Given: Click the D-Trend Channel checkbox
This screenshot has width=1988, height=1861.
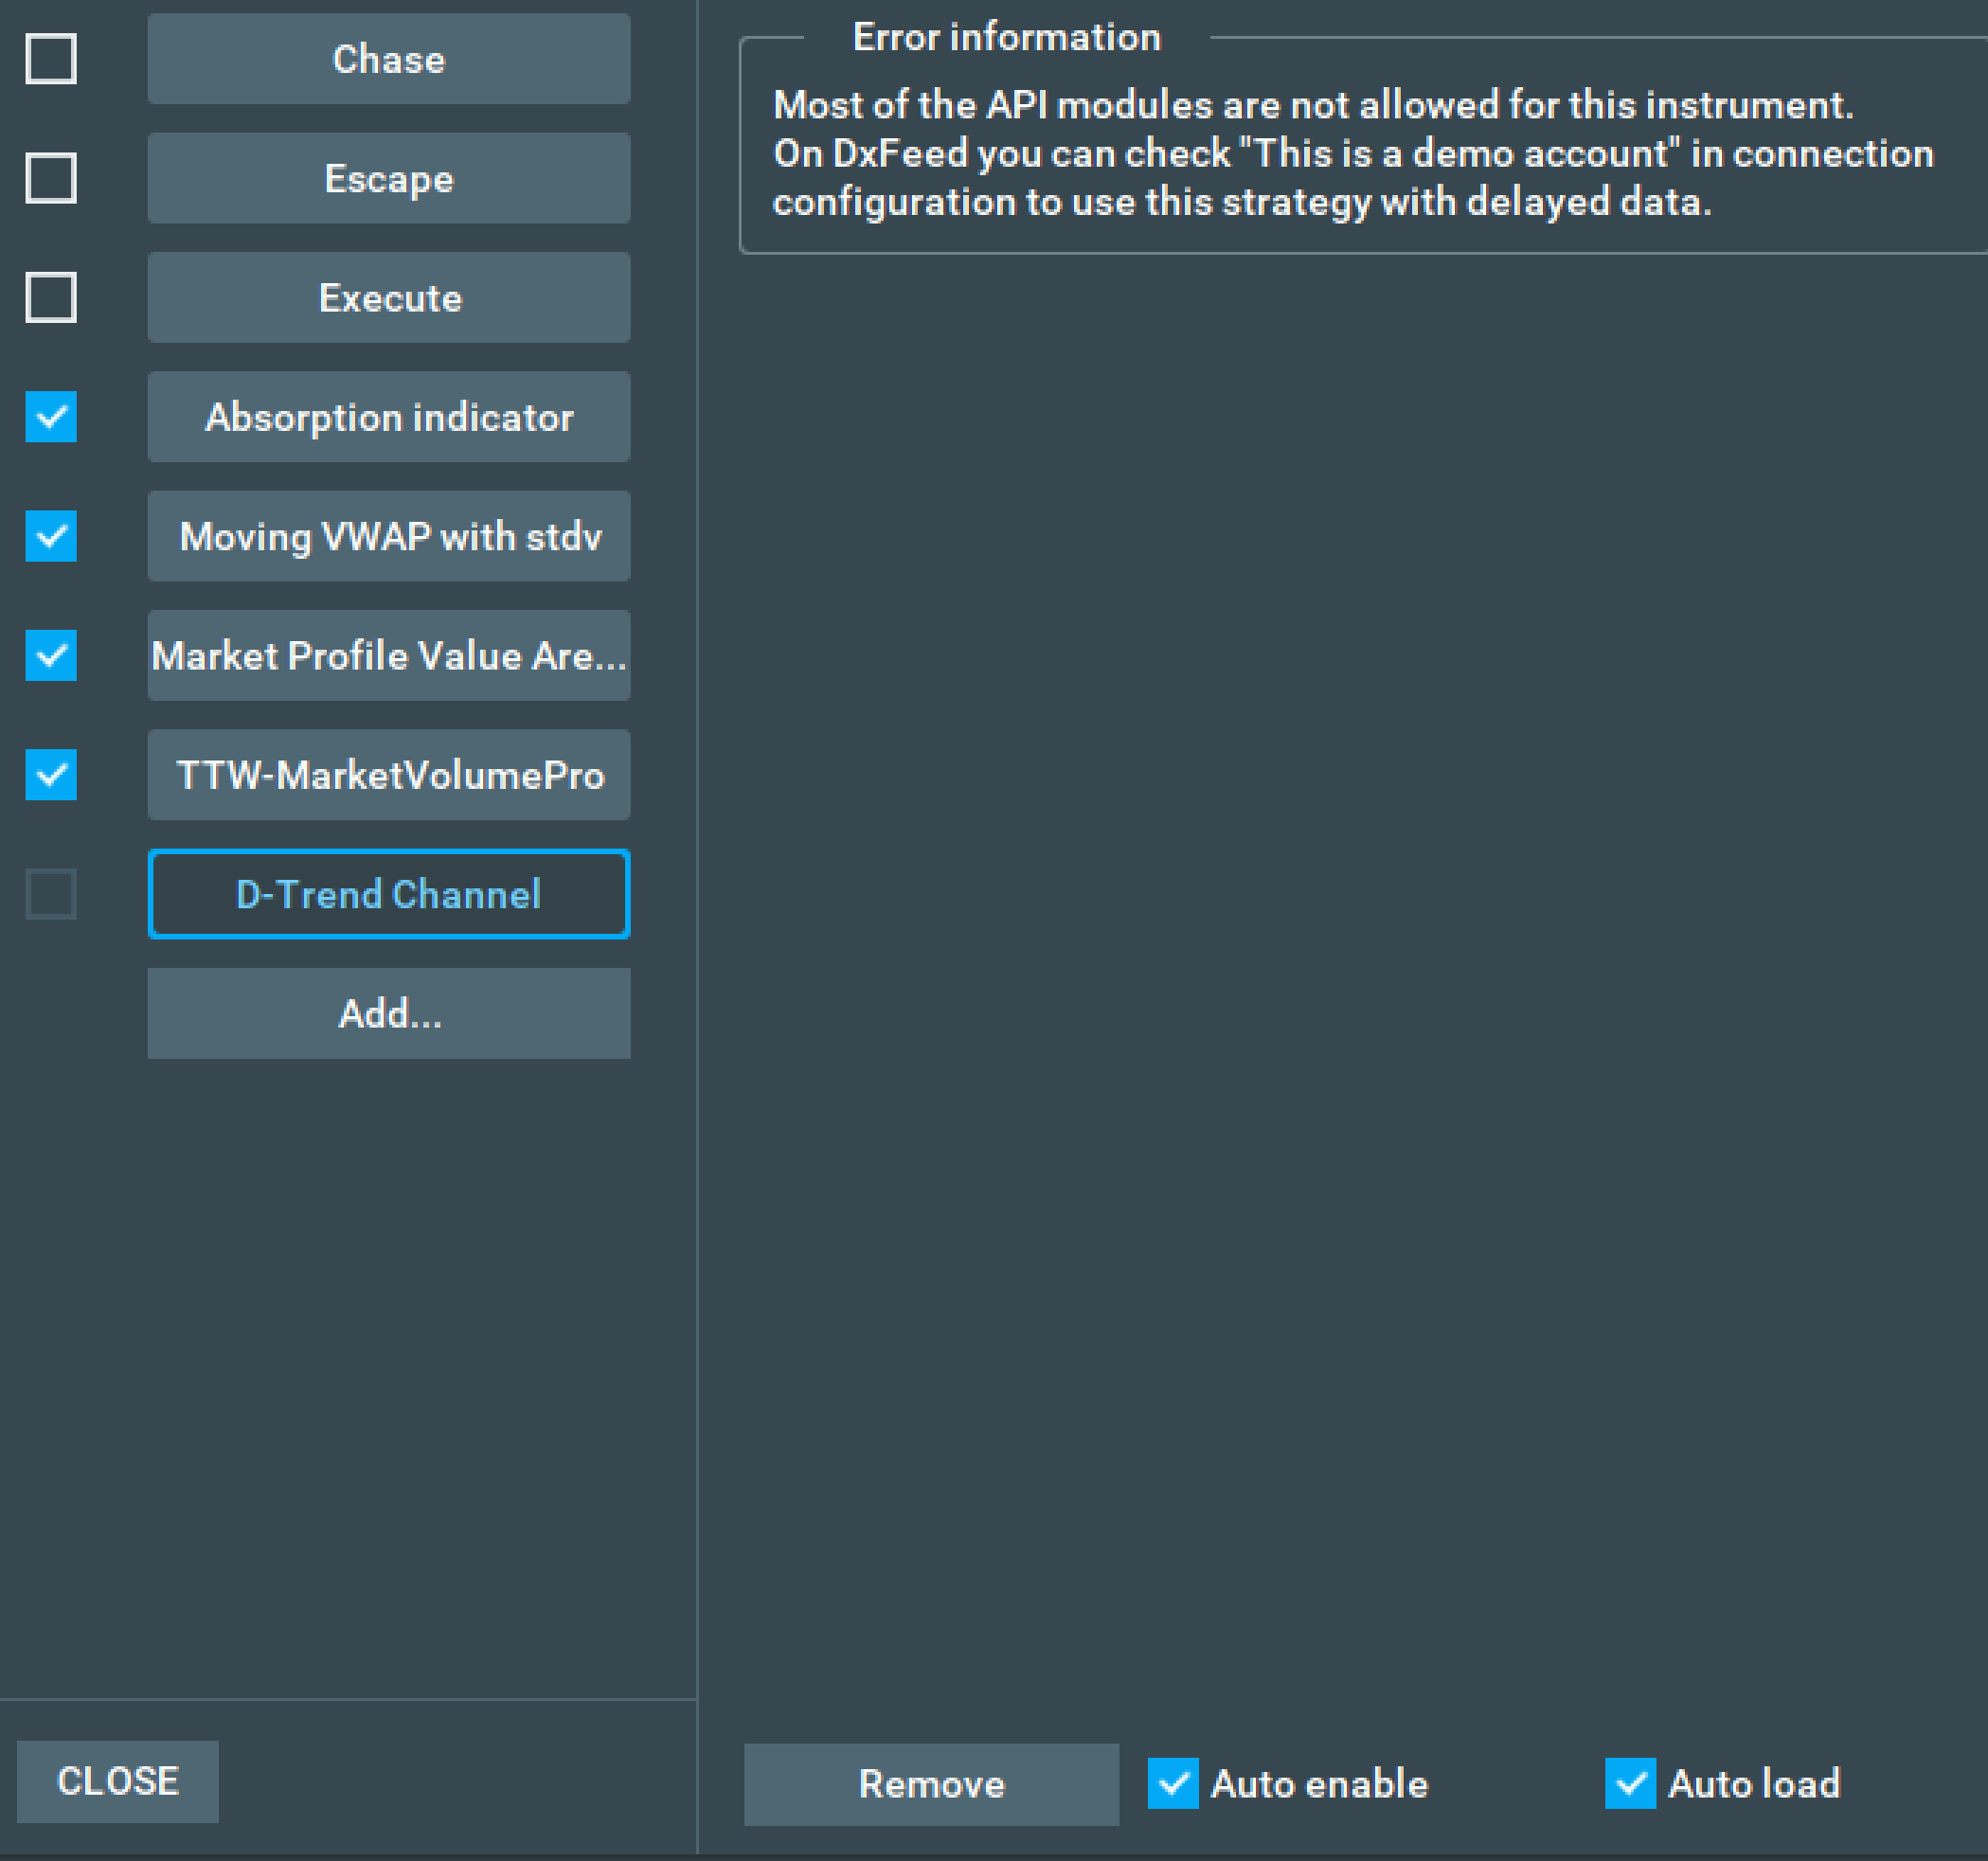Looking at the screenshot, I should [51, 894].
